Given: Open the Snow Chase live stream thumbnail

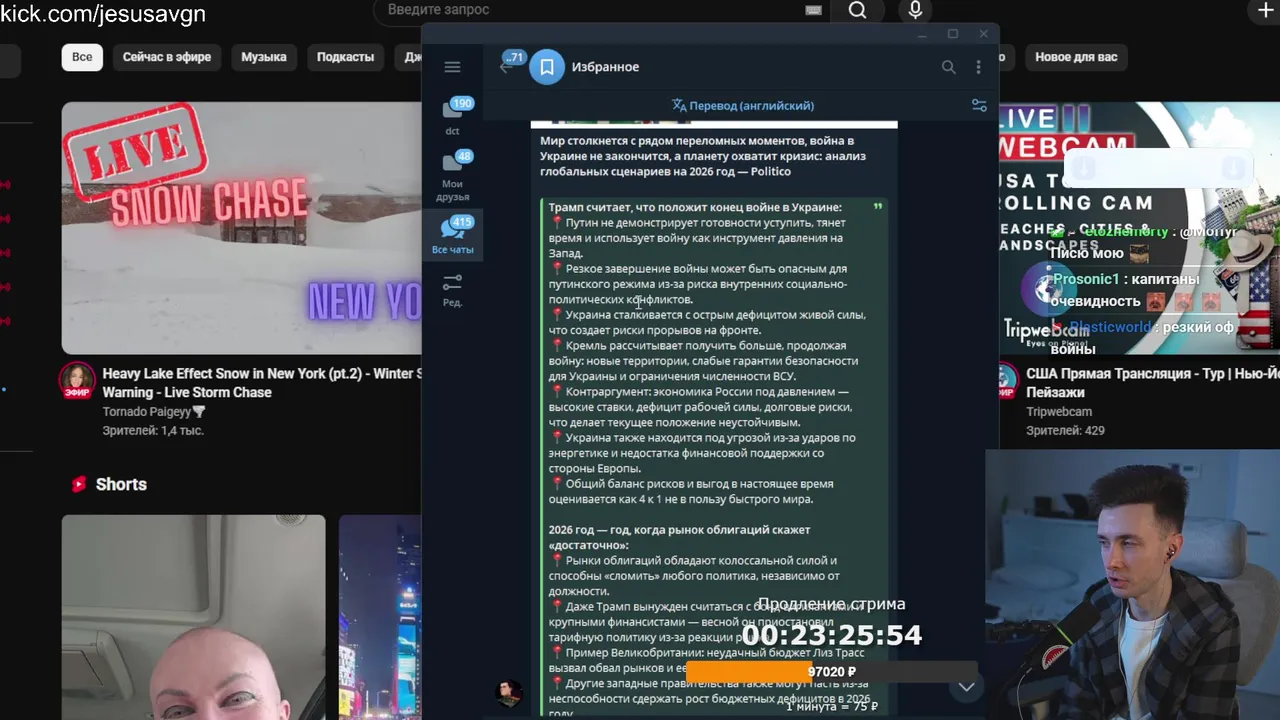Looking at the screenshot, I should tap(241, 228).
